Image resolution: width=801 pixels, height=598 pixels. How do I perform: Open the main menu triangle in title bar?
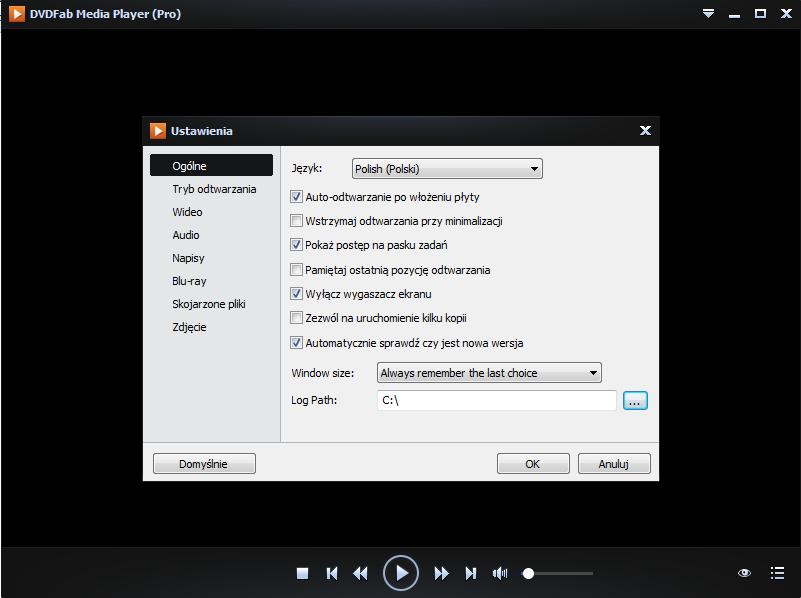pyautogui.click(x=708, y=14)
